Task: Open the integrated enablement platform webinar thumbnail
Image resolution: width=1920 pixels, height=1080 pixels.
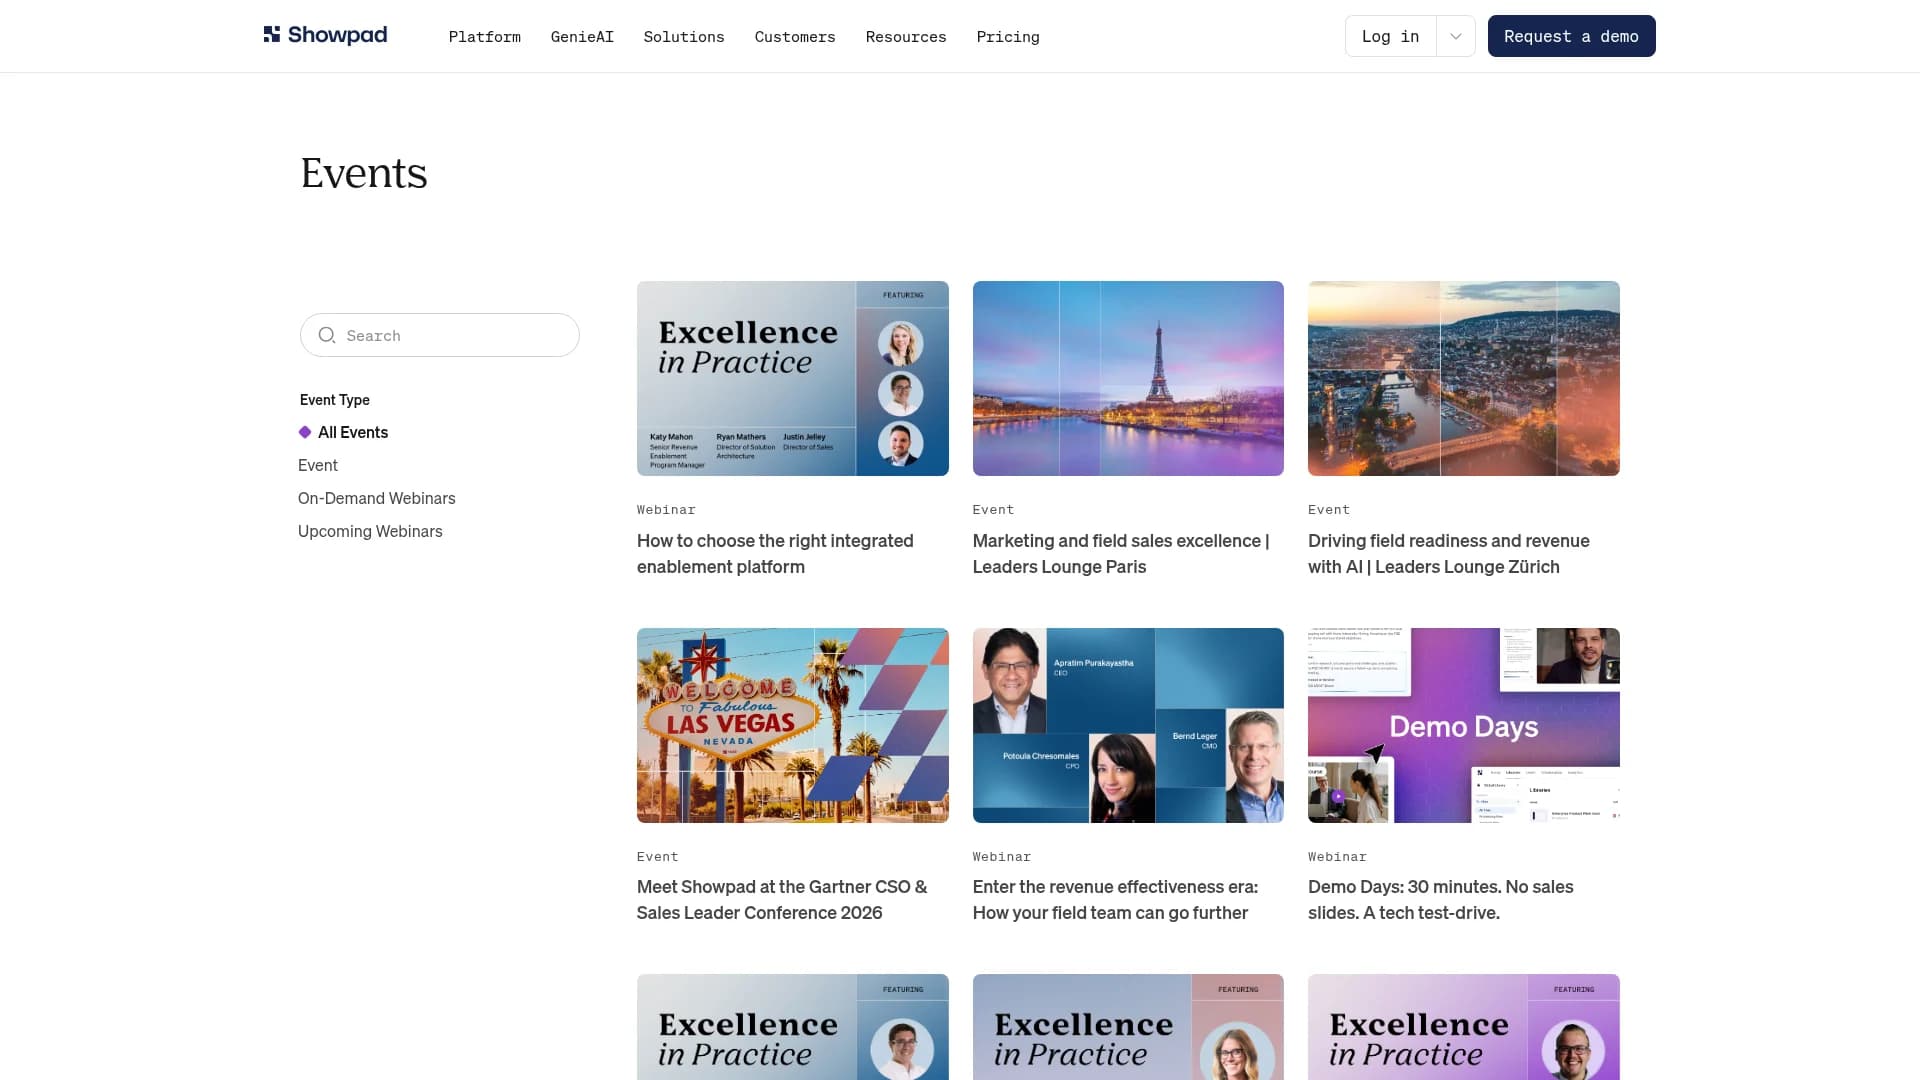Action: [793, 378]
